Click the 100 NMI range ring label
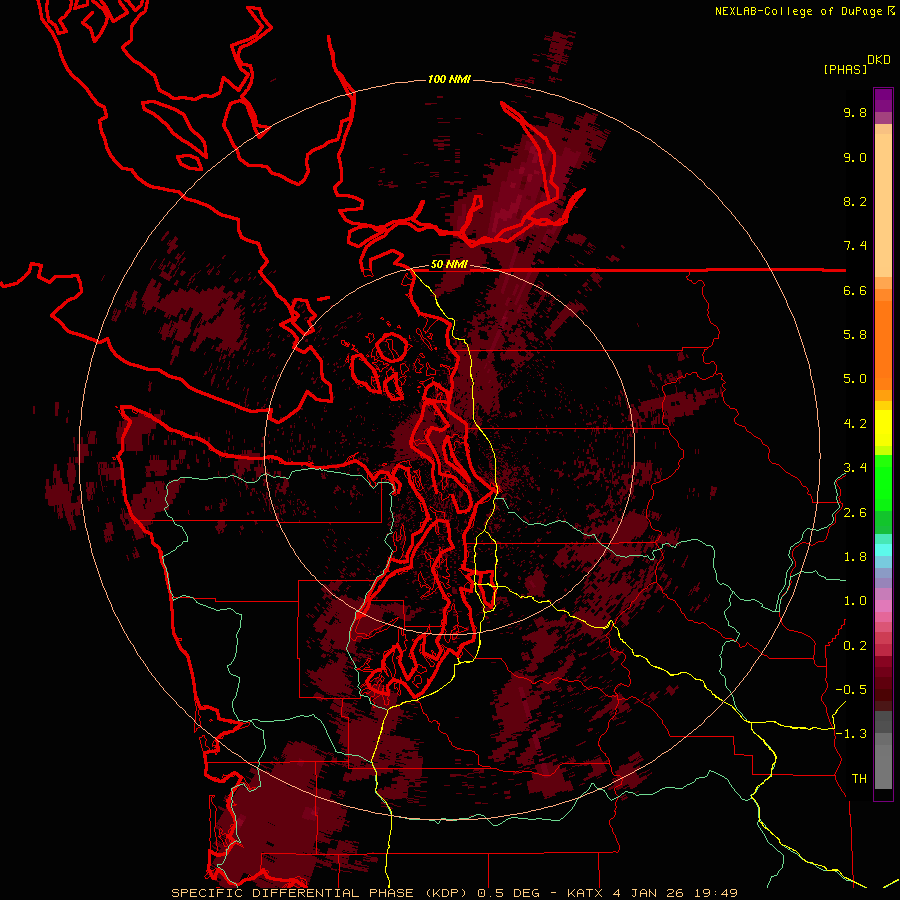Image resolution: width=900 pixels, height=900 pixels. click(449, 79)
